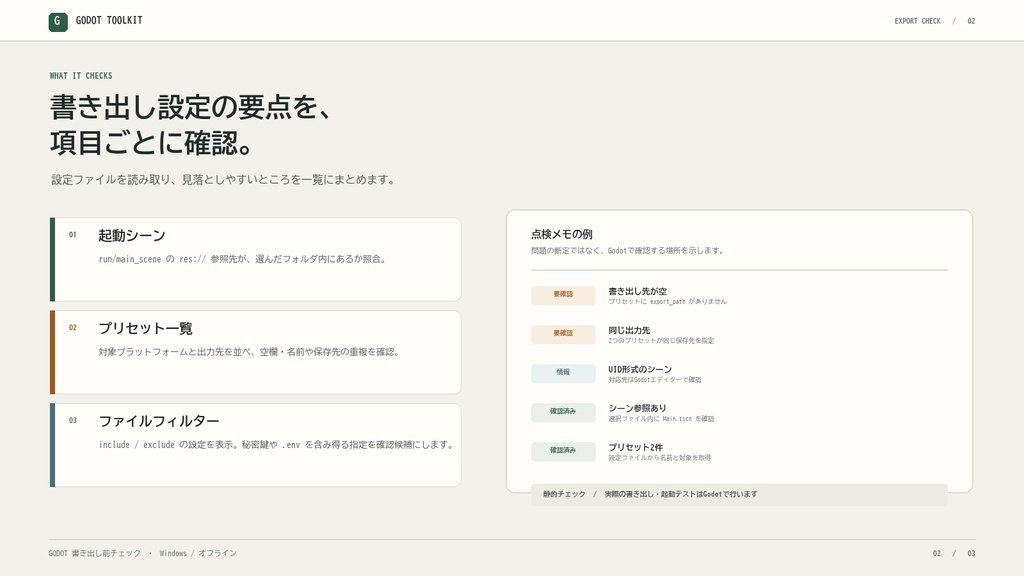
Task: Open the ファイルフィルター card
Action: 255,445
